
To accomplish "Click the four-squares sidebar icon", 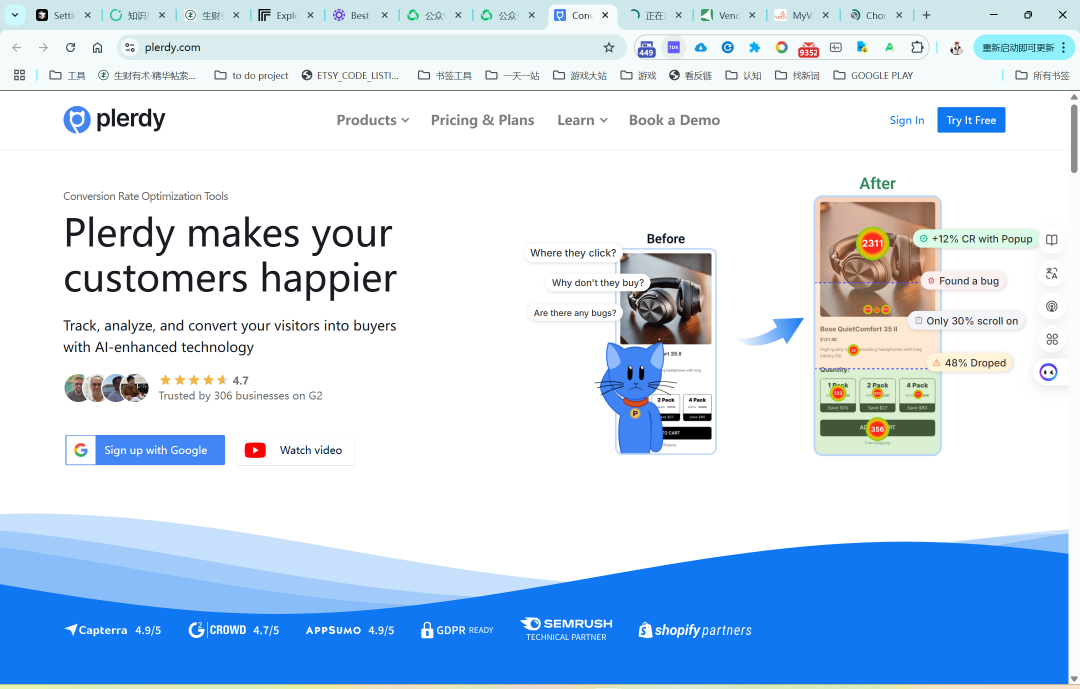I will 1052,339.
